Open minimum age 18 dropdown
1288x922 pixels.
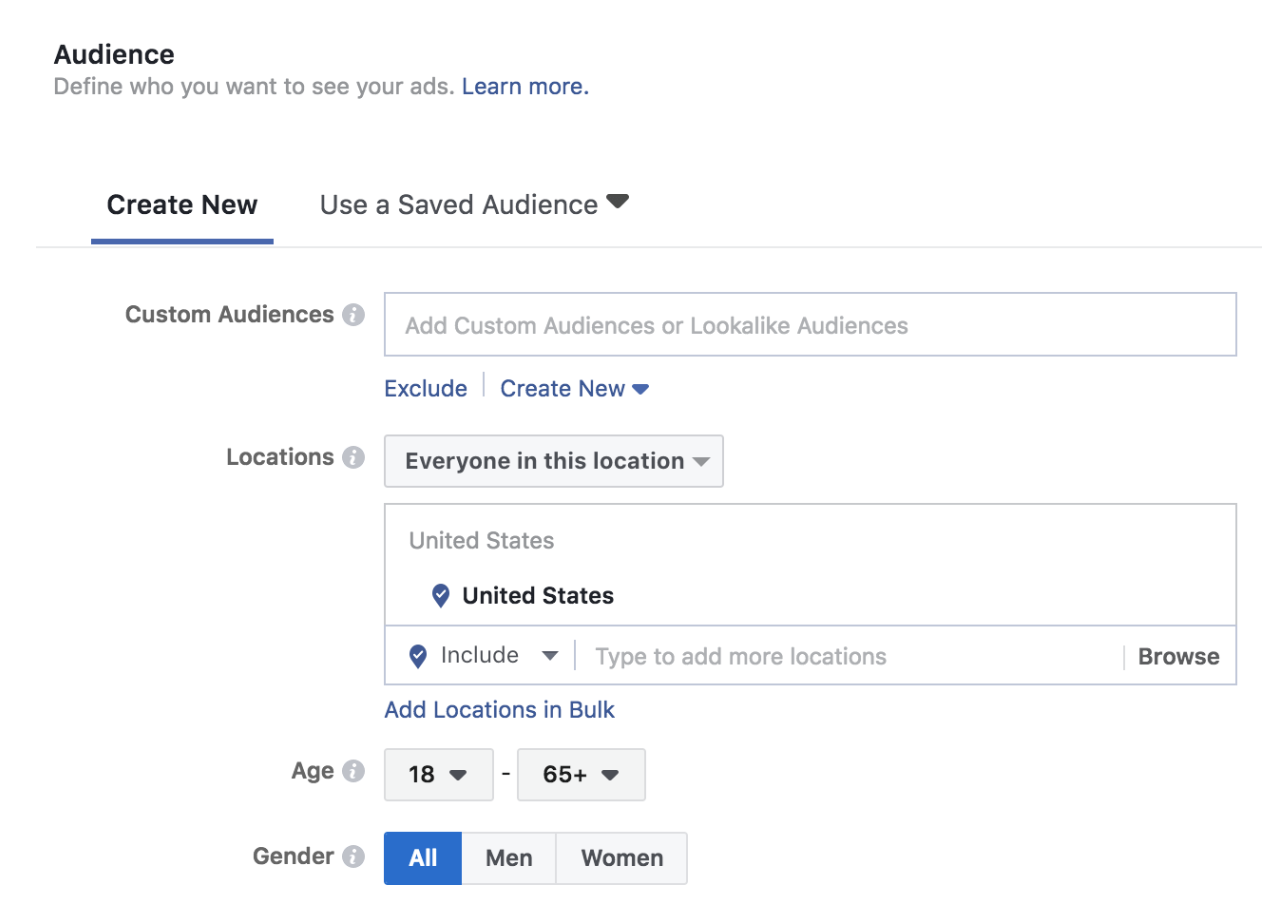tap(439, 775)
